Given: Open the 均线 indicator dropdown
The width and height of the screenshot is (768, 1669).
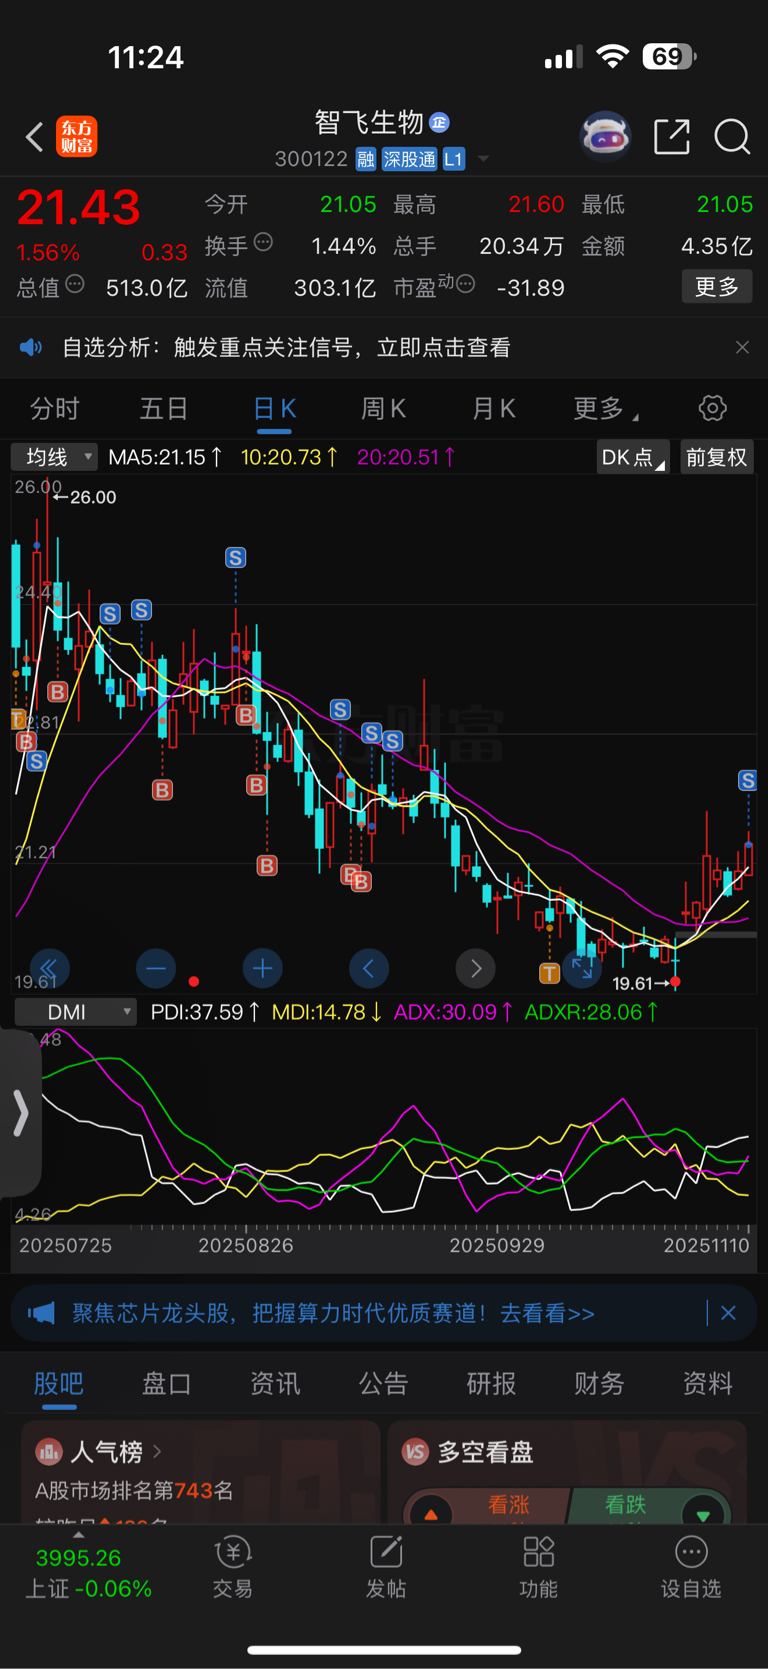Looking at the screenshot, I should [54, 457].
